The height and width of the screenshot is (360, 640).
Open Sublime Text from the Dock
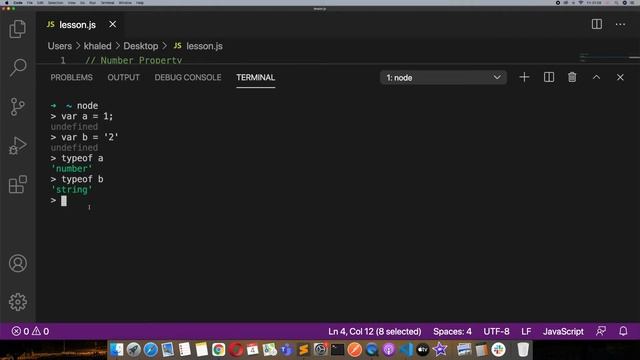303,350
